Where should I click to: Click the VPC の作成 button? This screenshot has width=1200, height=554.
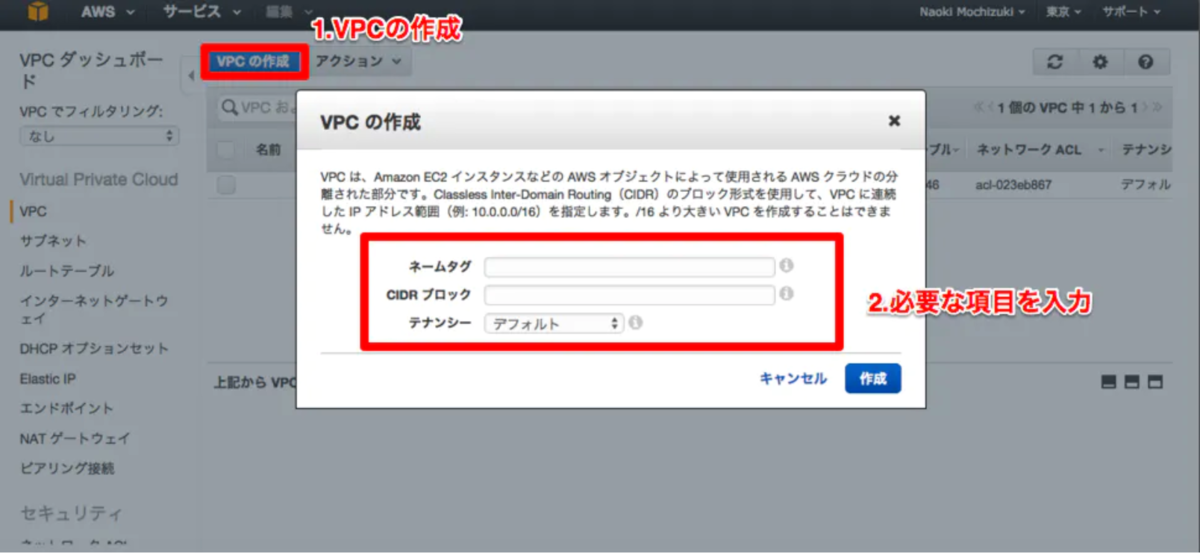[252, 61]
